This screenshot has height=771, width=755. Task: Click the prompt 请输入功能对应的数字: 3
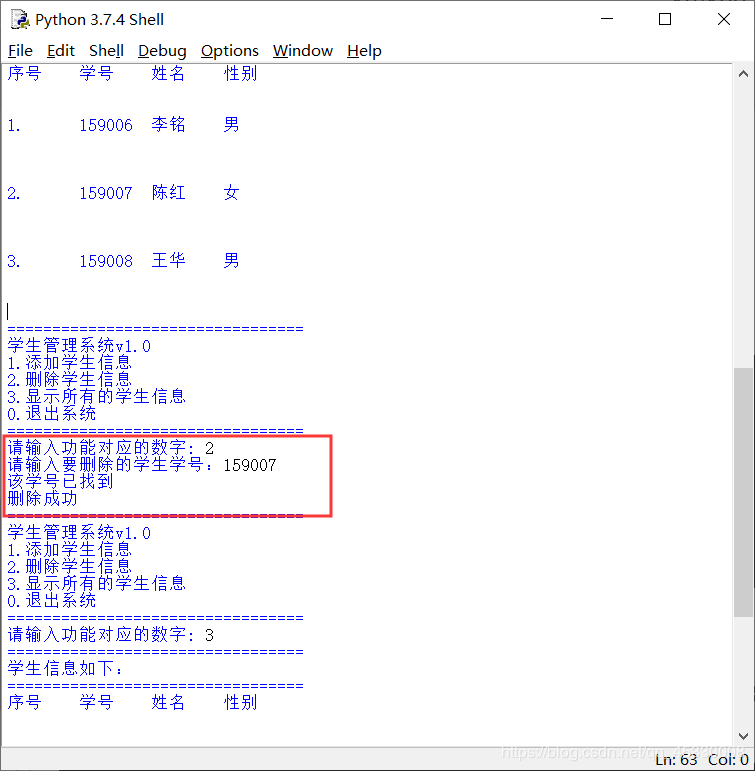[x=111, y=635]
